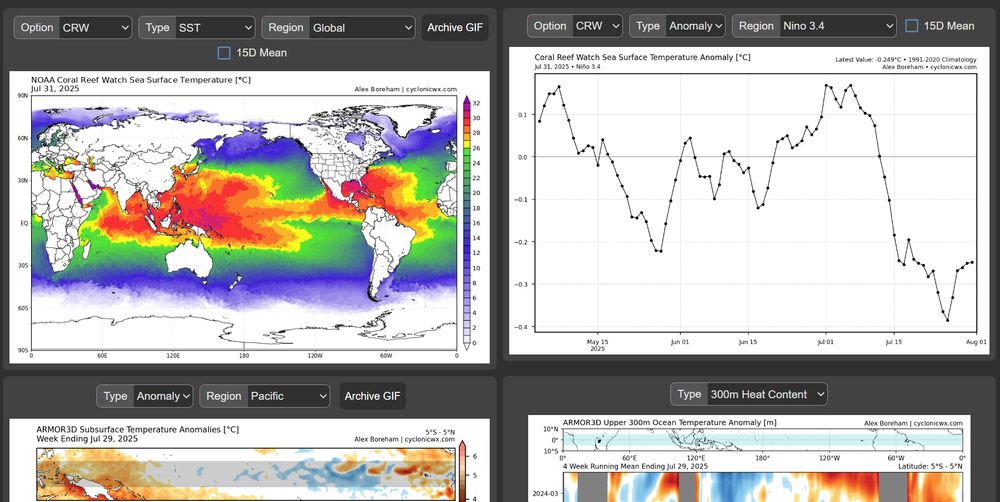Screen dimensions: 1000x502
Task: Open the Type Anomaly dropdown in Nino panel
Action: tap(677, 26)
